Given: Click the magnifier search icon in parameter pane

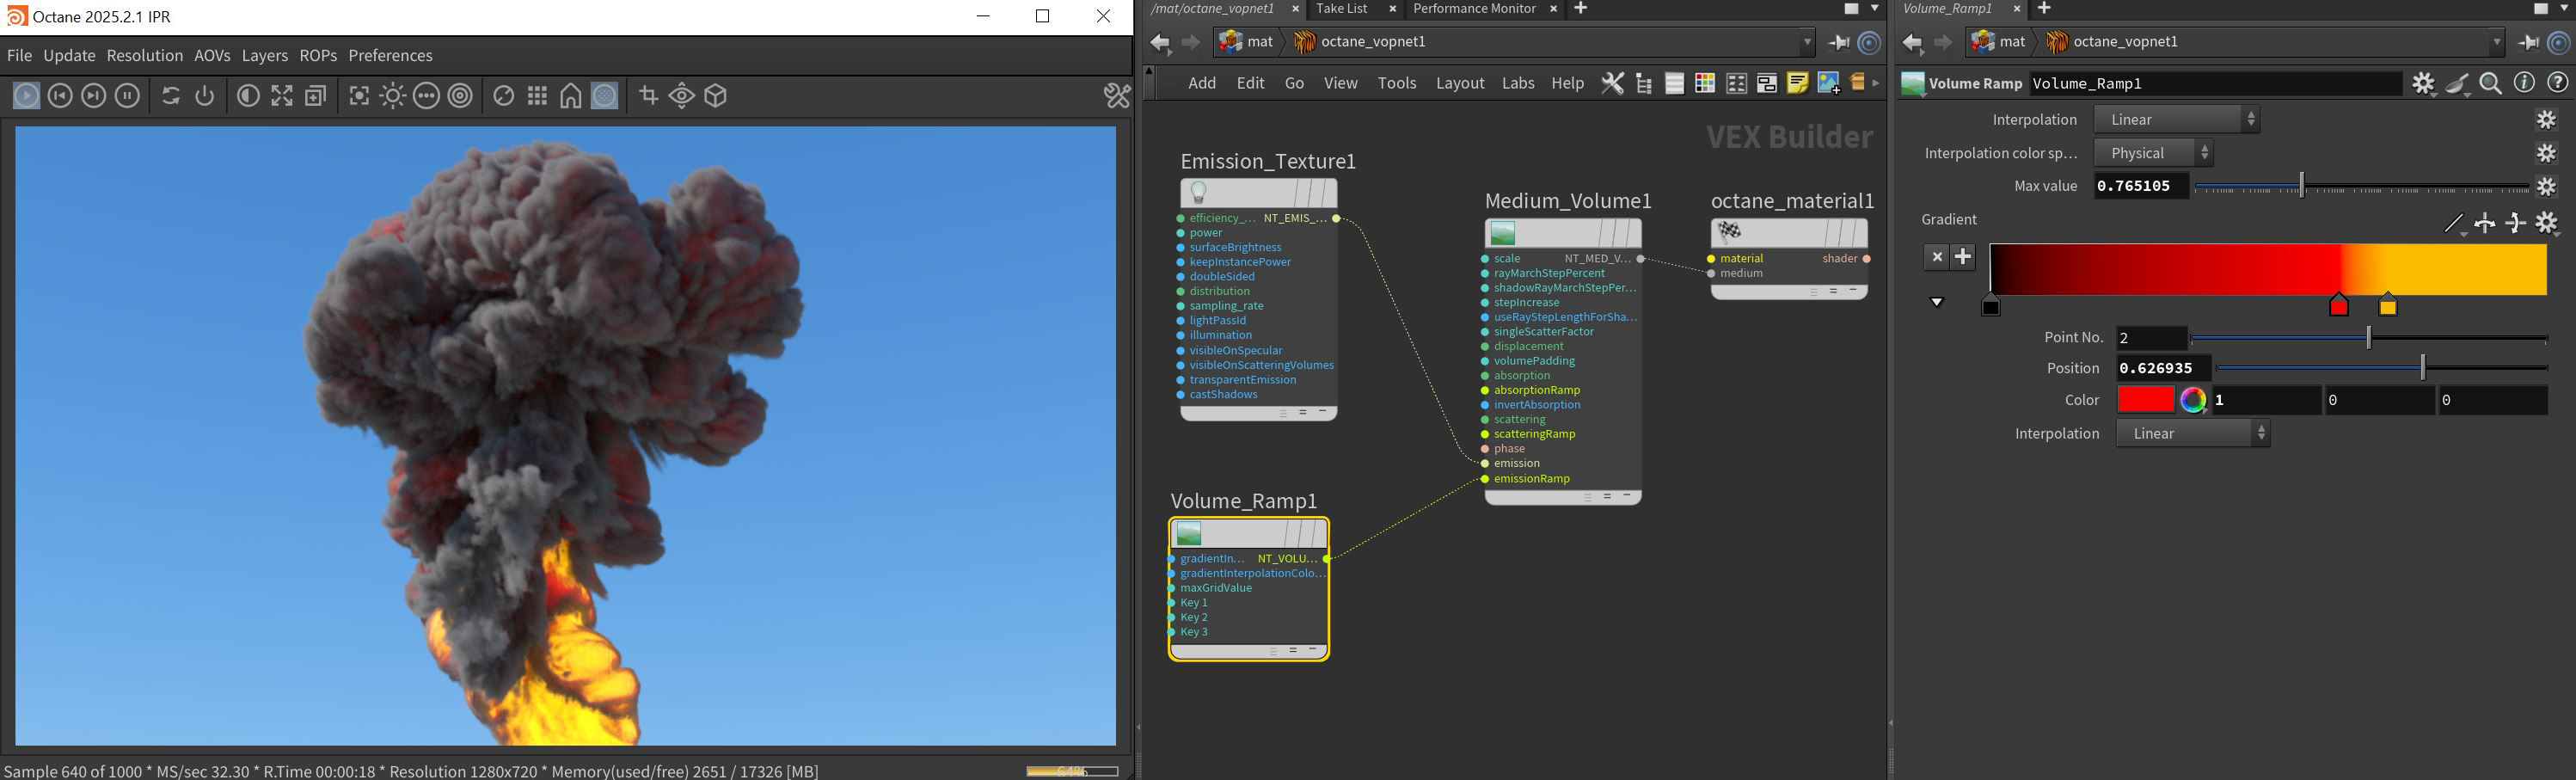Looking at the screenshot, I should (x=2491, y=84).
